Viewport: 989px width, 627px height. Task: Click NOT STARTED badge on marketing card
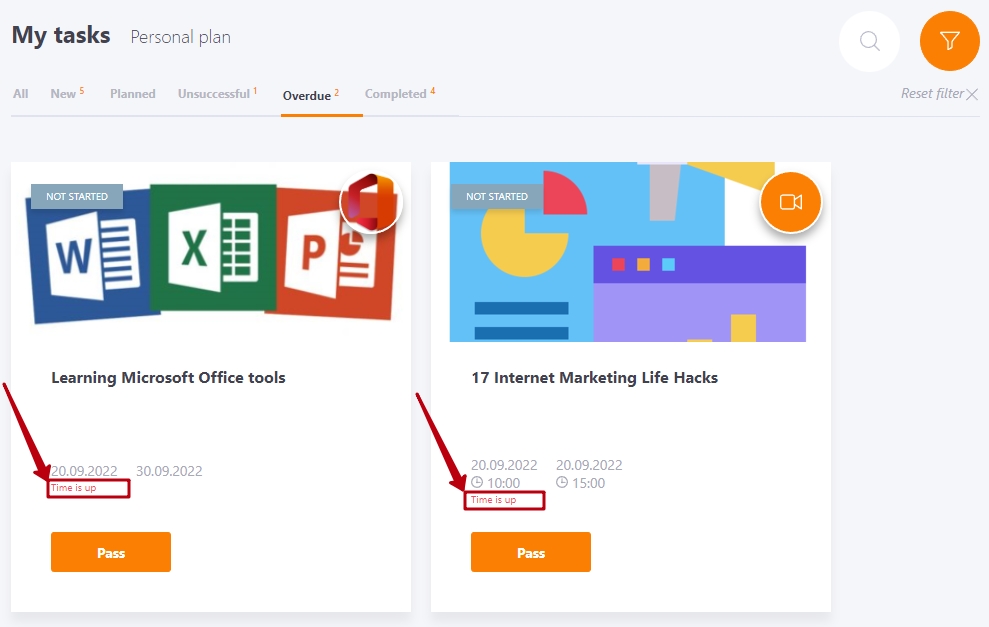pyautogui.click(x=496, y=196)
